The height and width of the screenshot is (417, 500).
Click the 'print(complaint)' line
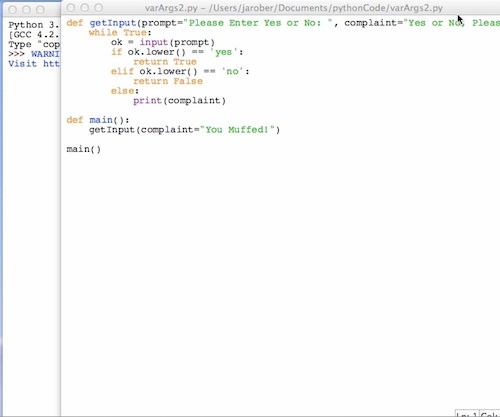pos(180,100)
